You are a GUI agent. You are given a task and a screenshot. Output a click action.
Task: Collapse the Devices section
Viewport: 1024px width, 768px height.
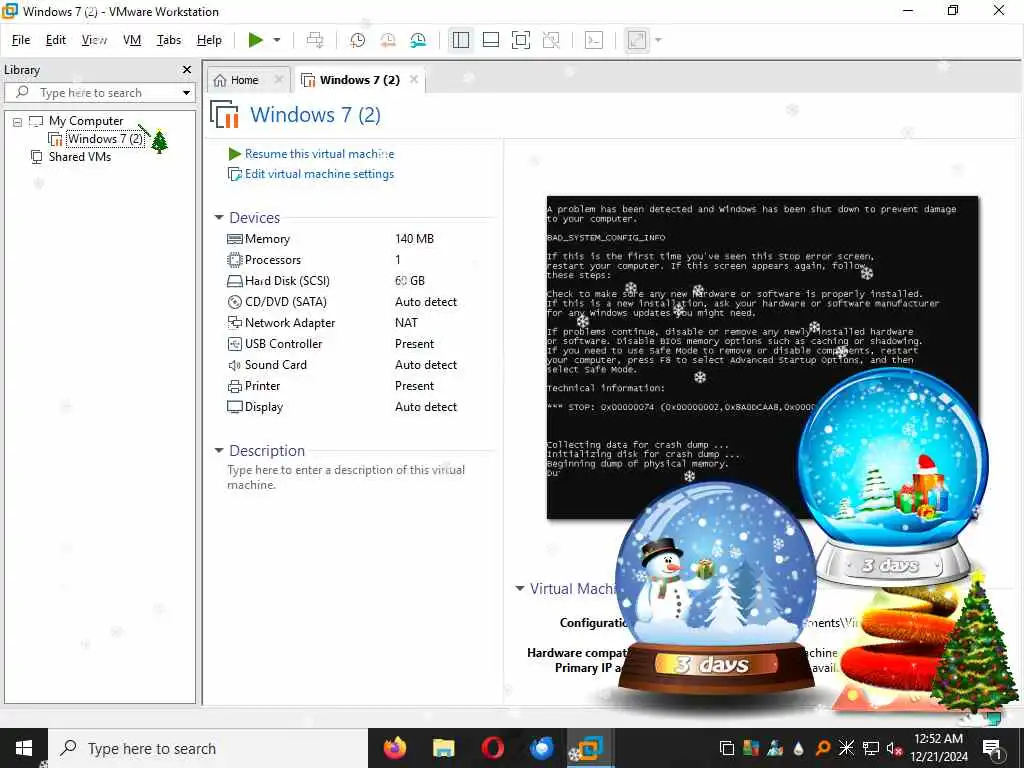219,217
